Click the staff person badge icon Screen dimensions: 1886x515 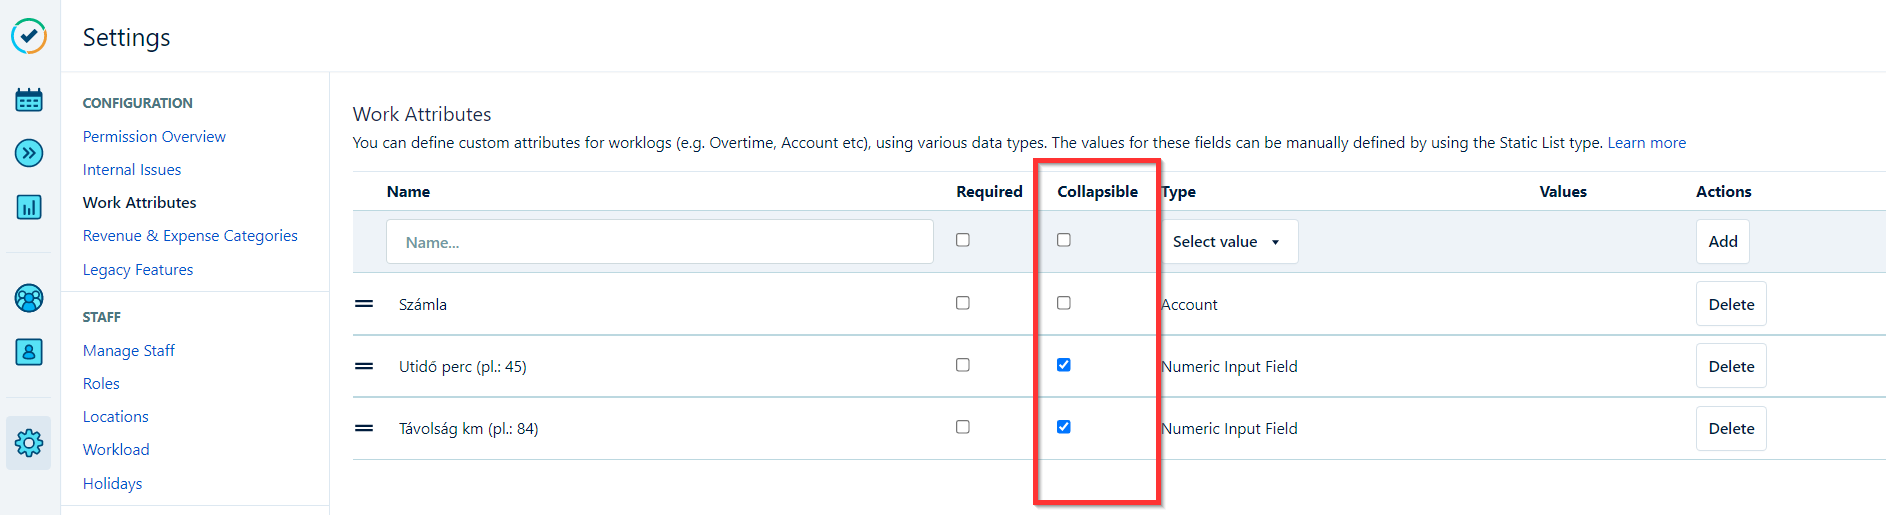29,352
